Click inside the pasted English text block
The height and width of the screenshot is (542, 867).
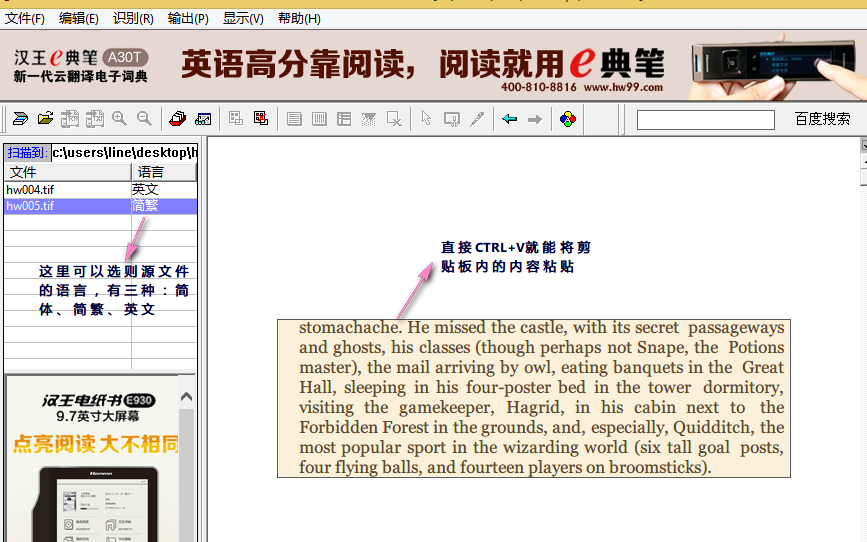534,398
